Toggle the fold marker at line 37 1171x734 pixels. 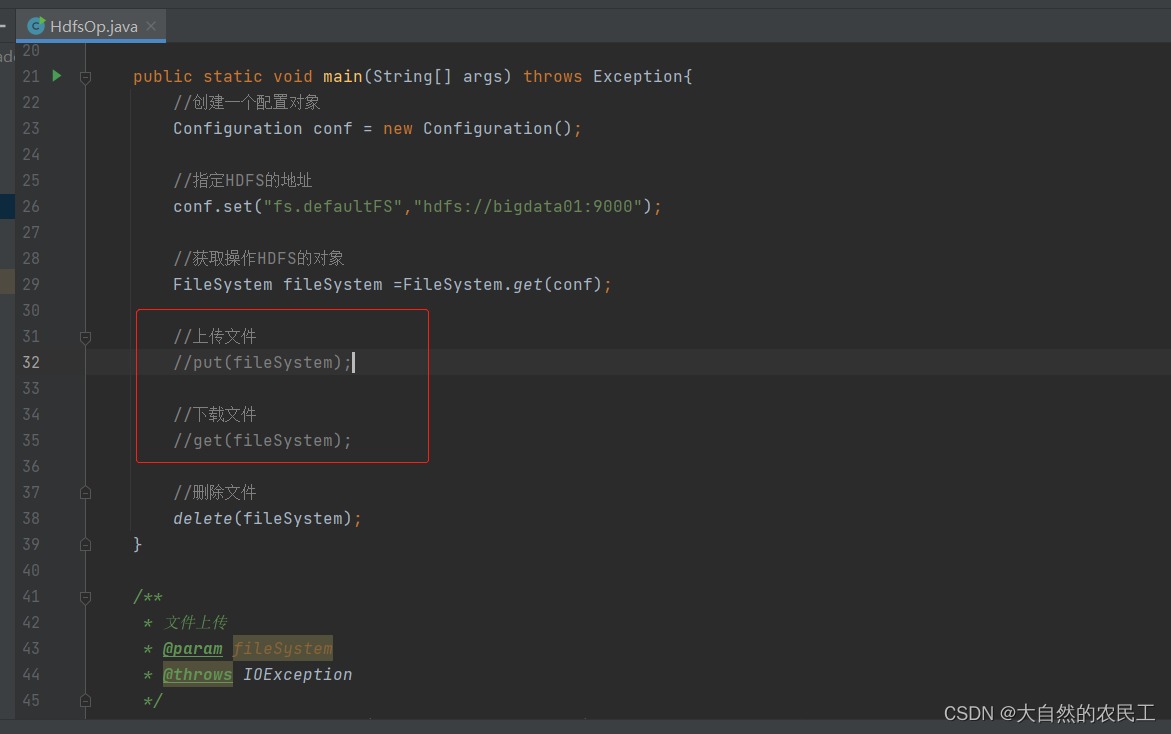86,493
